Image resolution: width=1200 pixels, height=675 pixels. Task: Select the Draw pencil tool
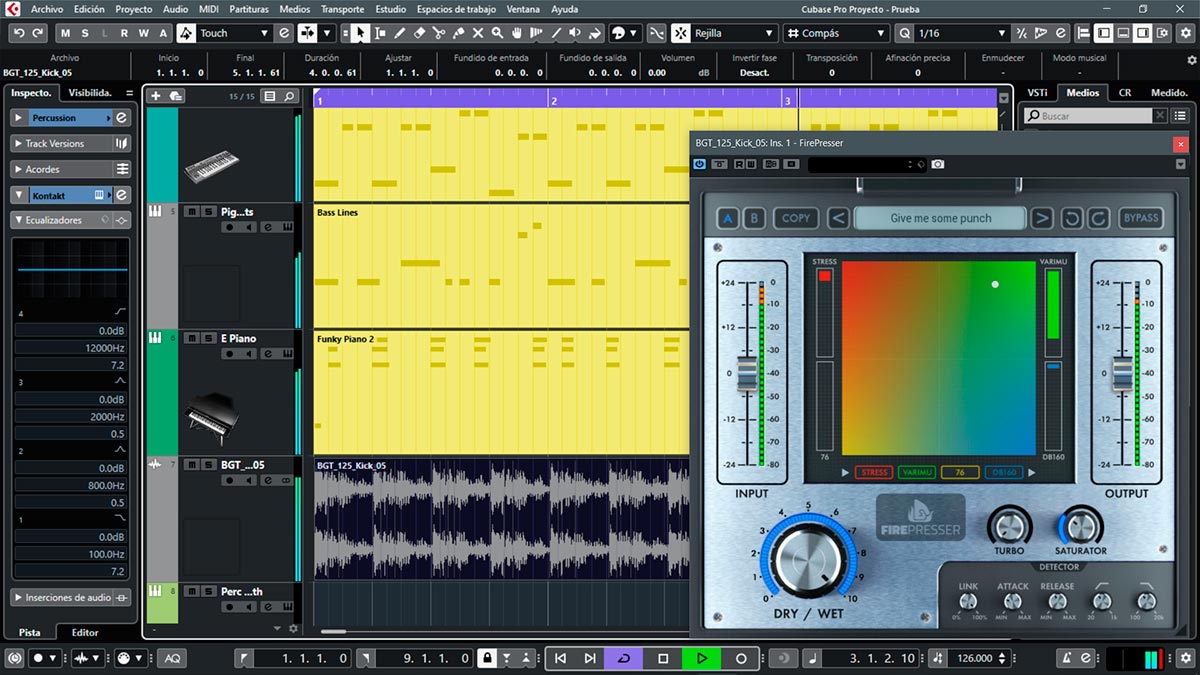[400, 33]
